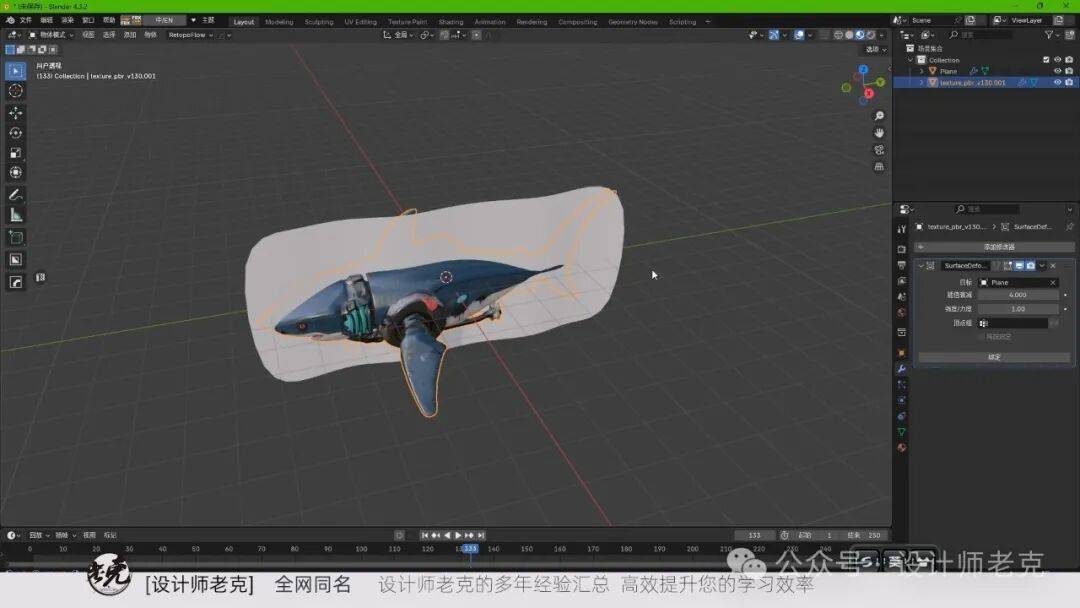Open the Modifiers wrench properties tab
The height and width of the screenshot is (608, 1080).
(x=902, y=369)
